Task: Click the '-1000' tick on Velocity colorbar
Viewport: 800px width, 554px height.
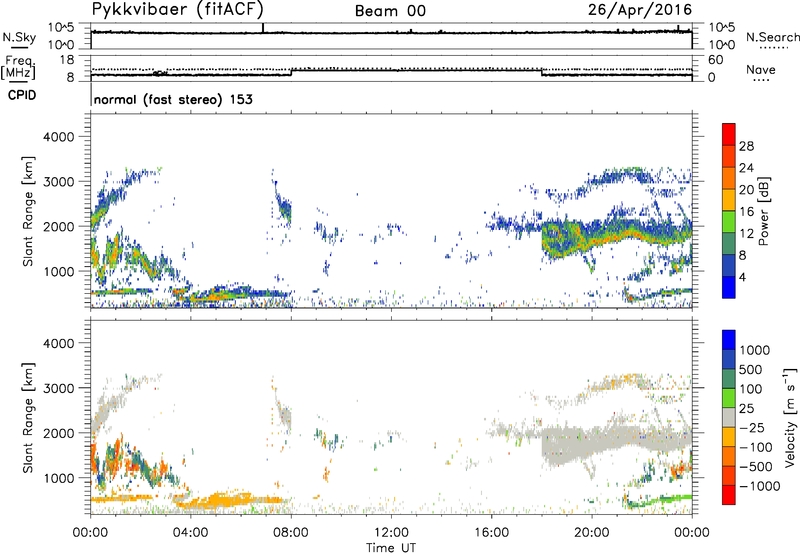Action: coord(759,486)
